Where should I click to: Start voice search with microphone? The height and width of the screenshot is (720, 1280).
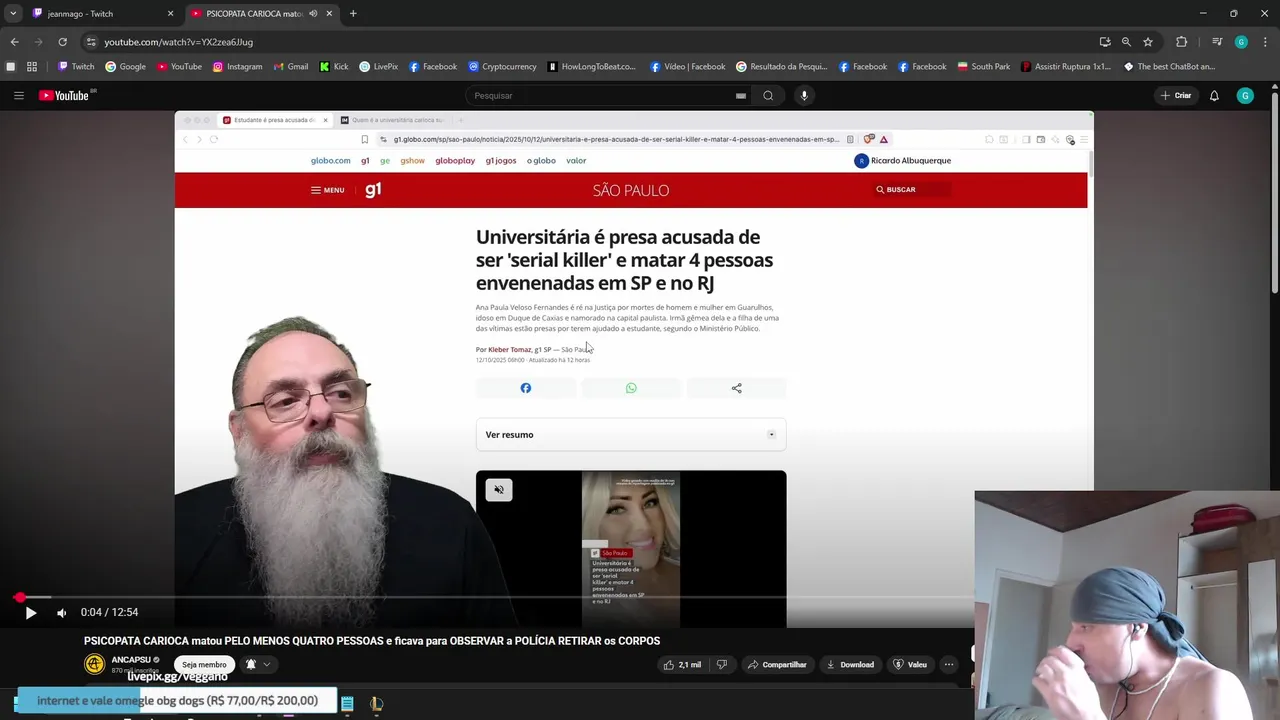(x=804, y=96)
